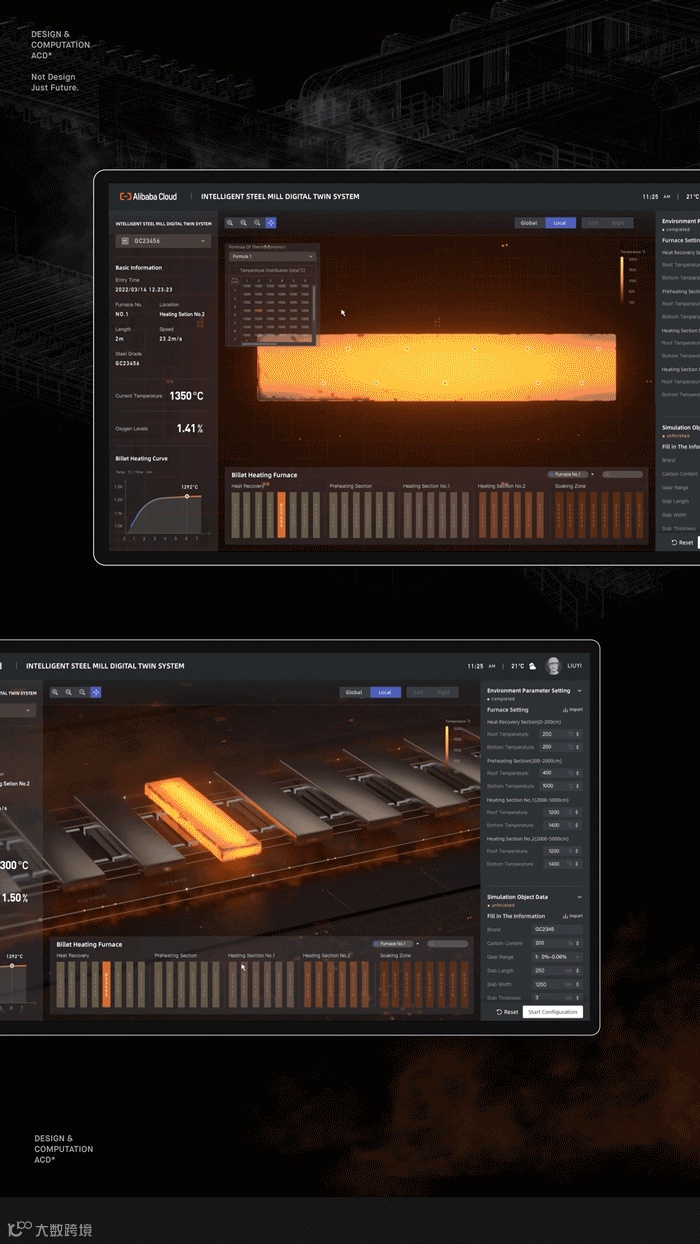Click the Brand input field GC2345
The height and width of the screenshot is (1244, 700).
pyautogui.click(x=557, y=929)
